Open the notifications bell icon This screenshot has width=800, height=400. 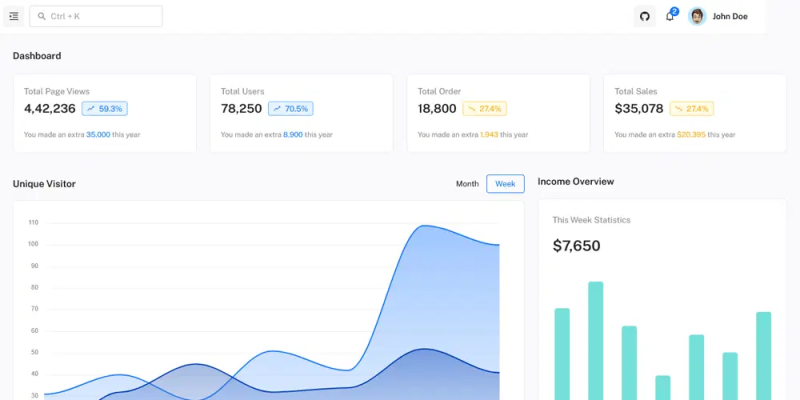click(670, 16)
